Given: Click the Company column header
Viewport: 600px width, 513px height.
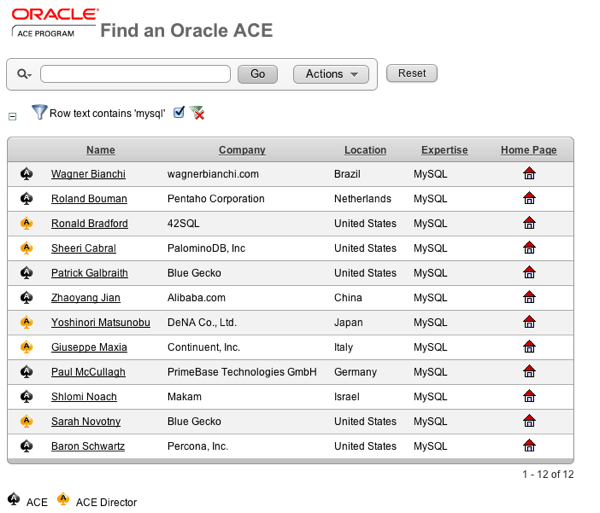Looking at the screenshot, I should click(242, 150).
